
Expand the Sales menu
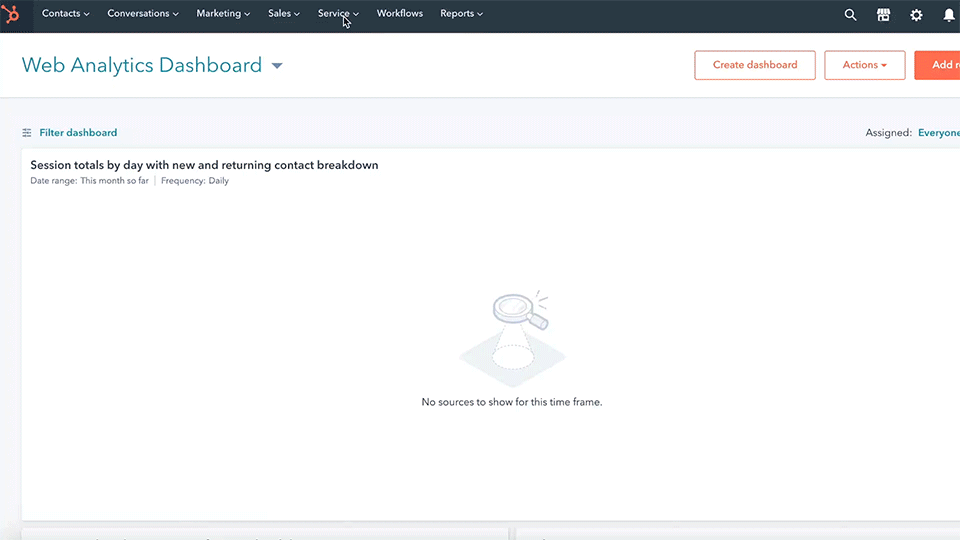(x=283, y=13)
